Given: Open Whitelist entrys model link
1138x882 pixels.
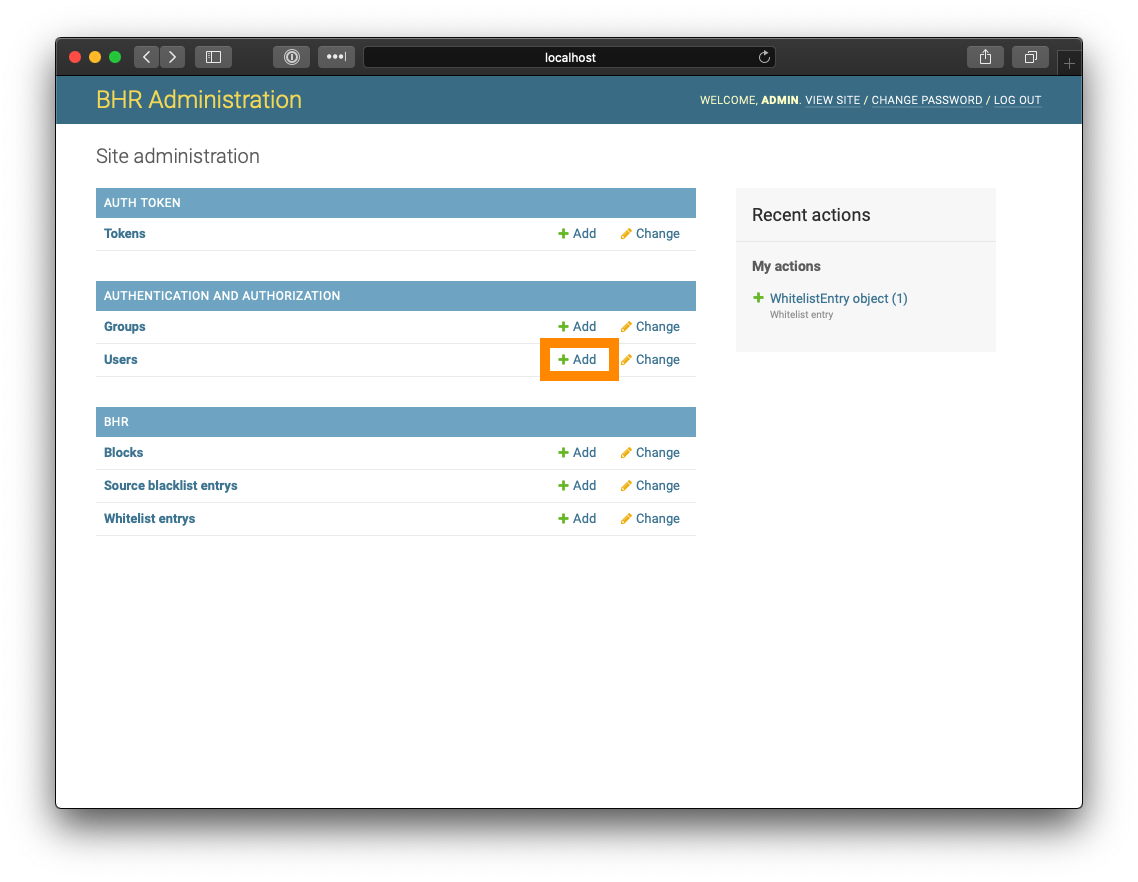Looking at the screenshot, I should click(x=150, y=518).
